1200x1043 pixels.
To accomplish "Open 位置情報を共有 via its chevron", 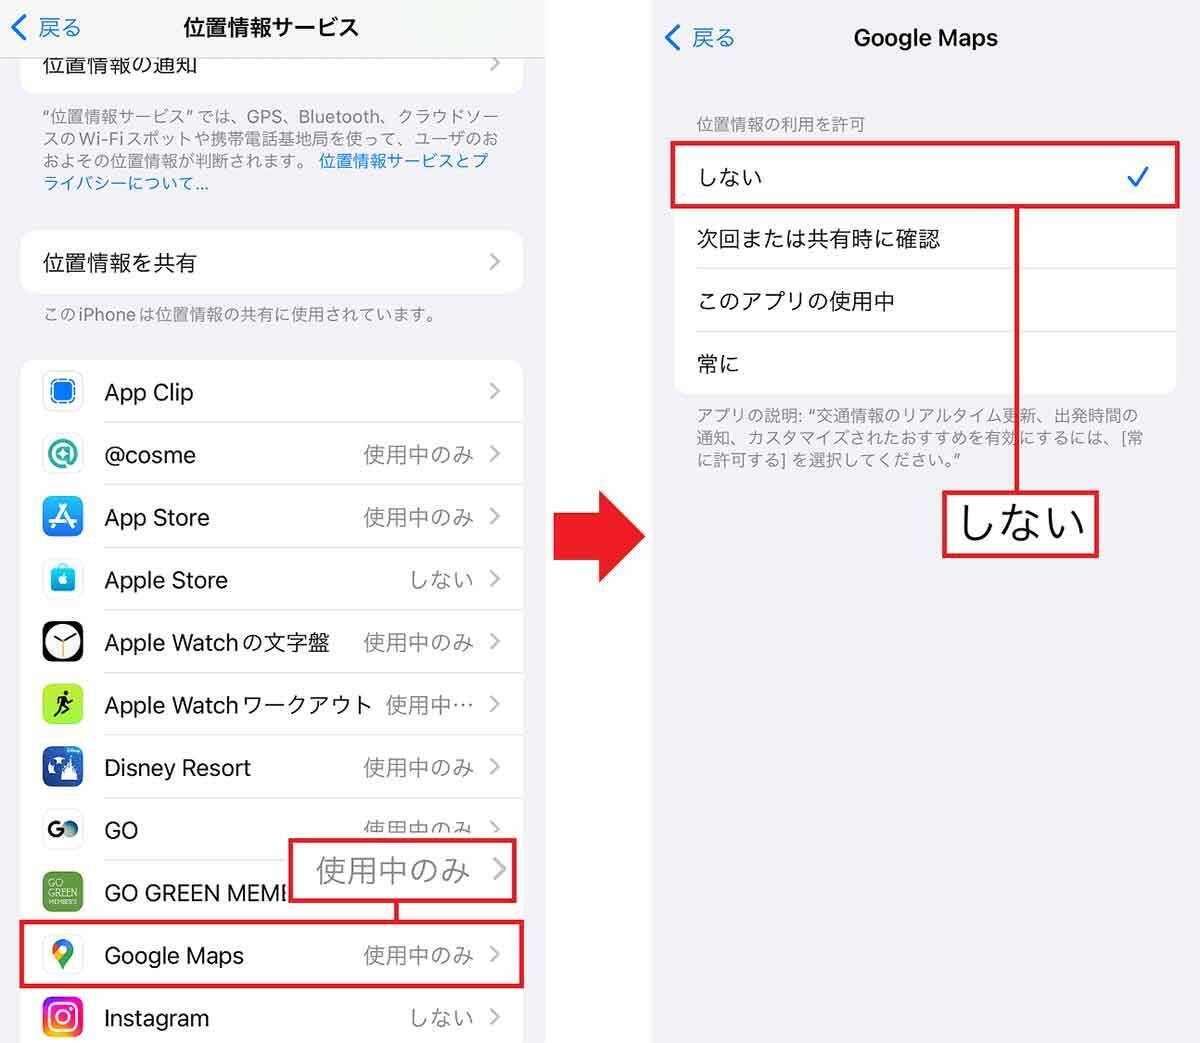I will tap(495, 262).
